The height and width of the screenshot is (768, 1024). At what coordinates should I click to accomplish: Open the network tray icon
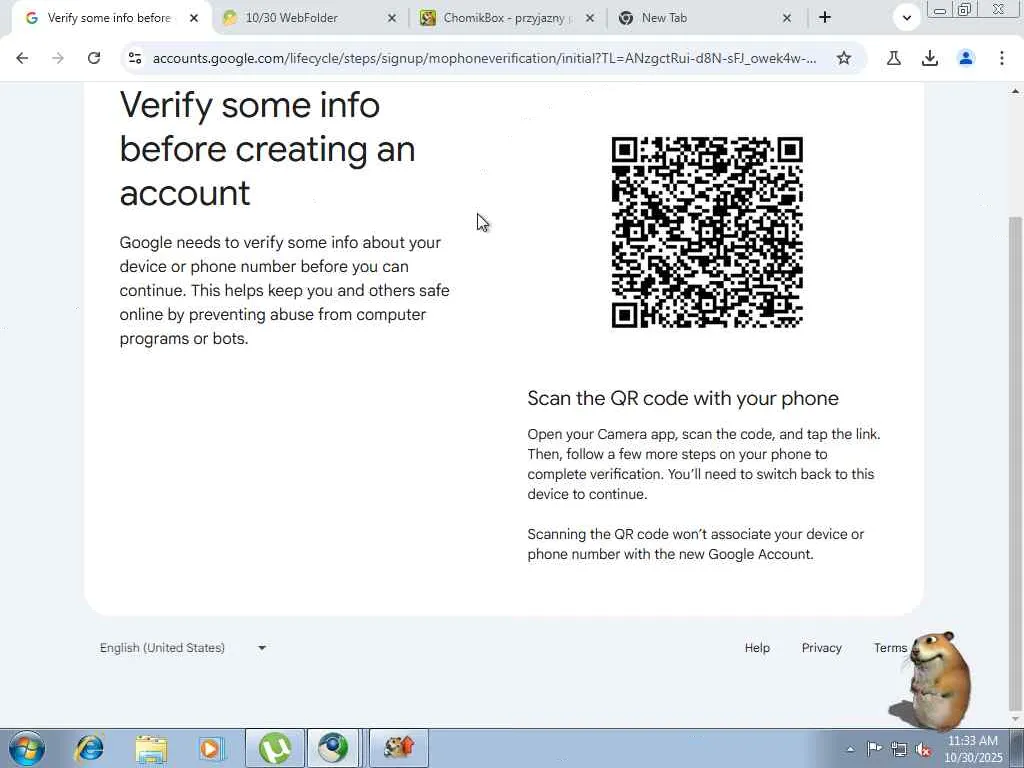[x=899, y=749]
